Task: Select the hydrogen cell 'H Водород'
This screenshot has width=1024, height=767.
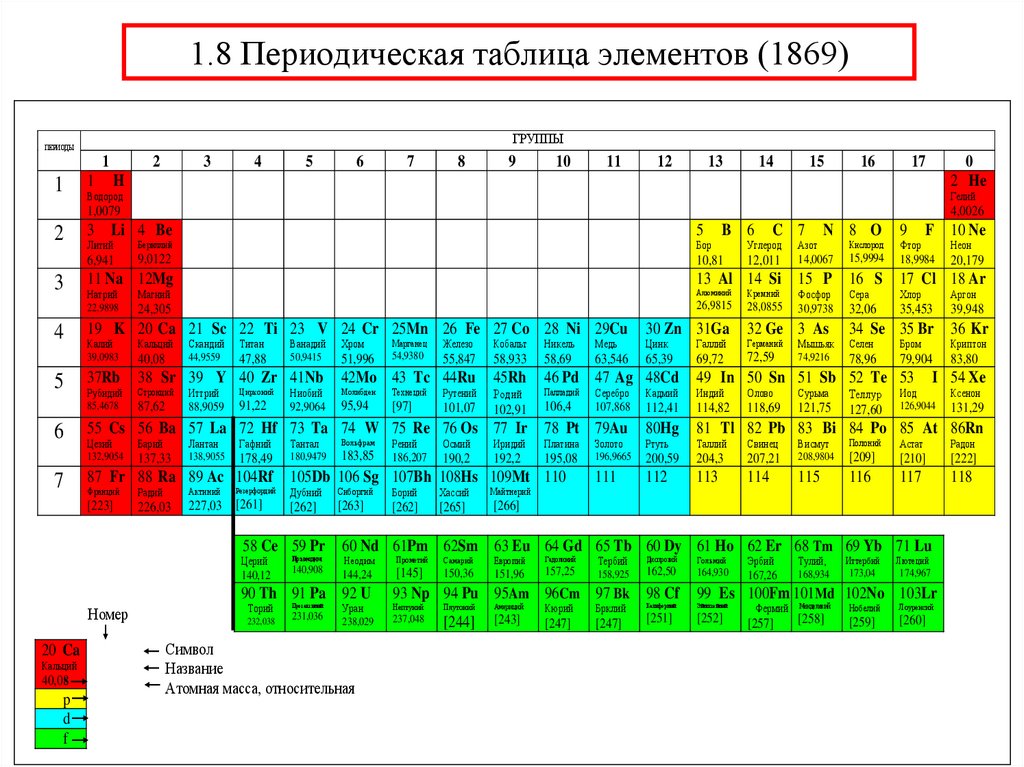Action: click(106, 195)
